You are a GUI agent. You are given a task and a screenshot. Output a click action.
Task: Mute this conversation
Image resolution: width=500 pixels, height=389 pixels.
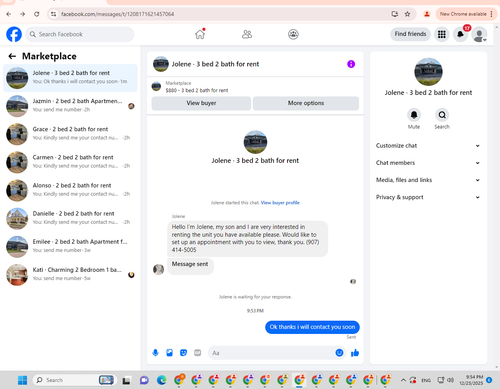pyautogui.click(x=414, y=115)
